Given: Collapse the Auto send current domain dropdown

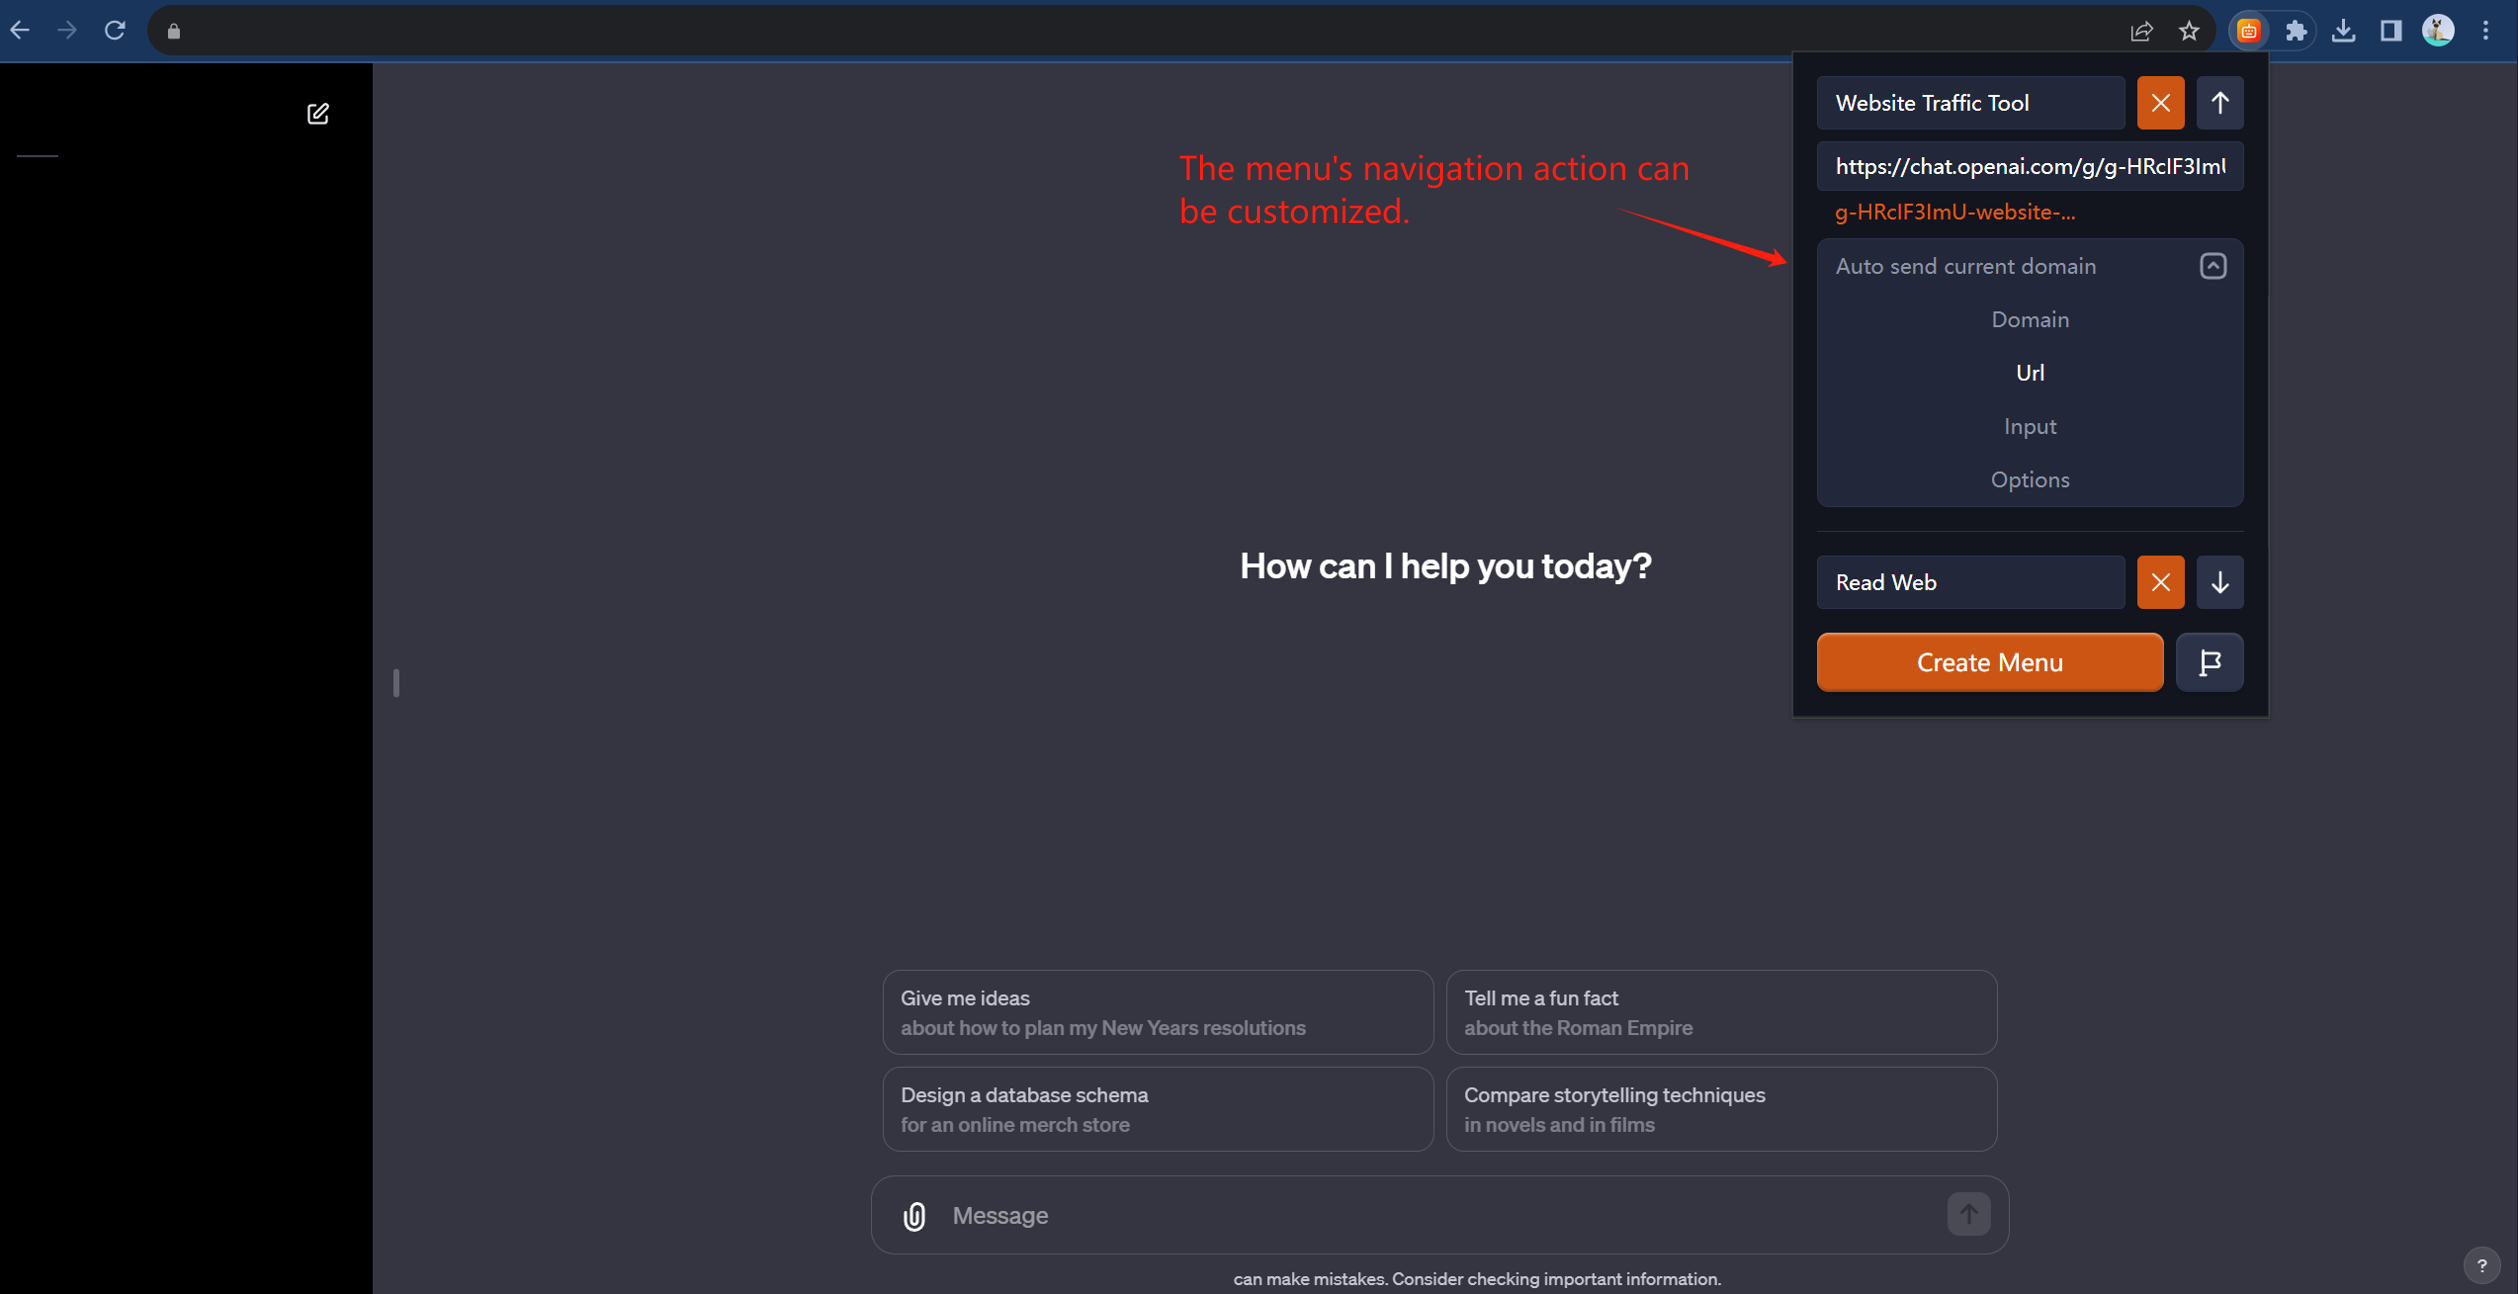Looking at the screenshot, I should 2212,266.
